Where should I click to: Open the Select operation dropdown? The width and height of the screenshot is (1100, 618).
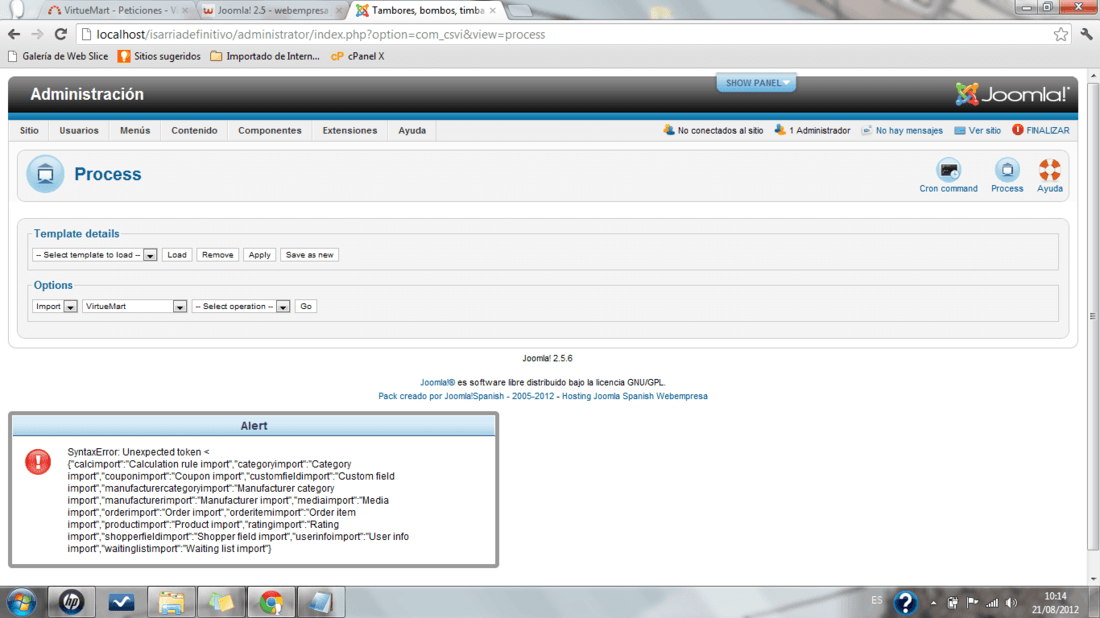241,307
